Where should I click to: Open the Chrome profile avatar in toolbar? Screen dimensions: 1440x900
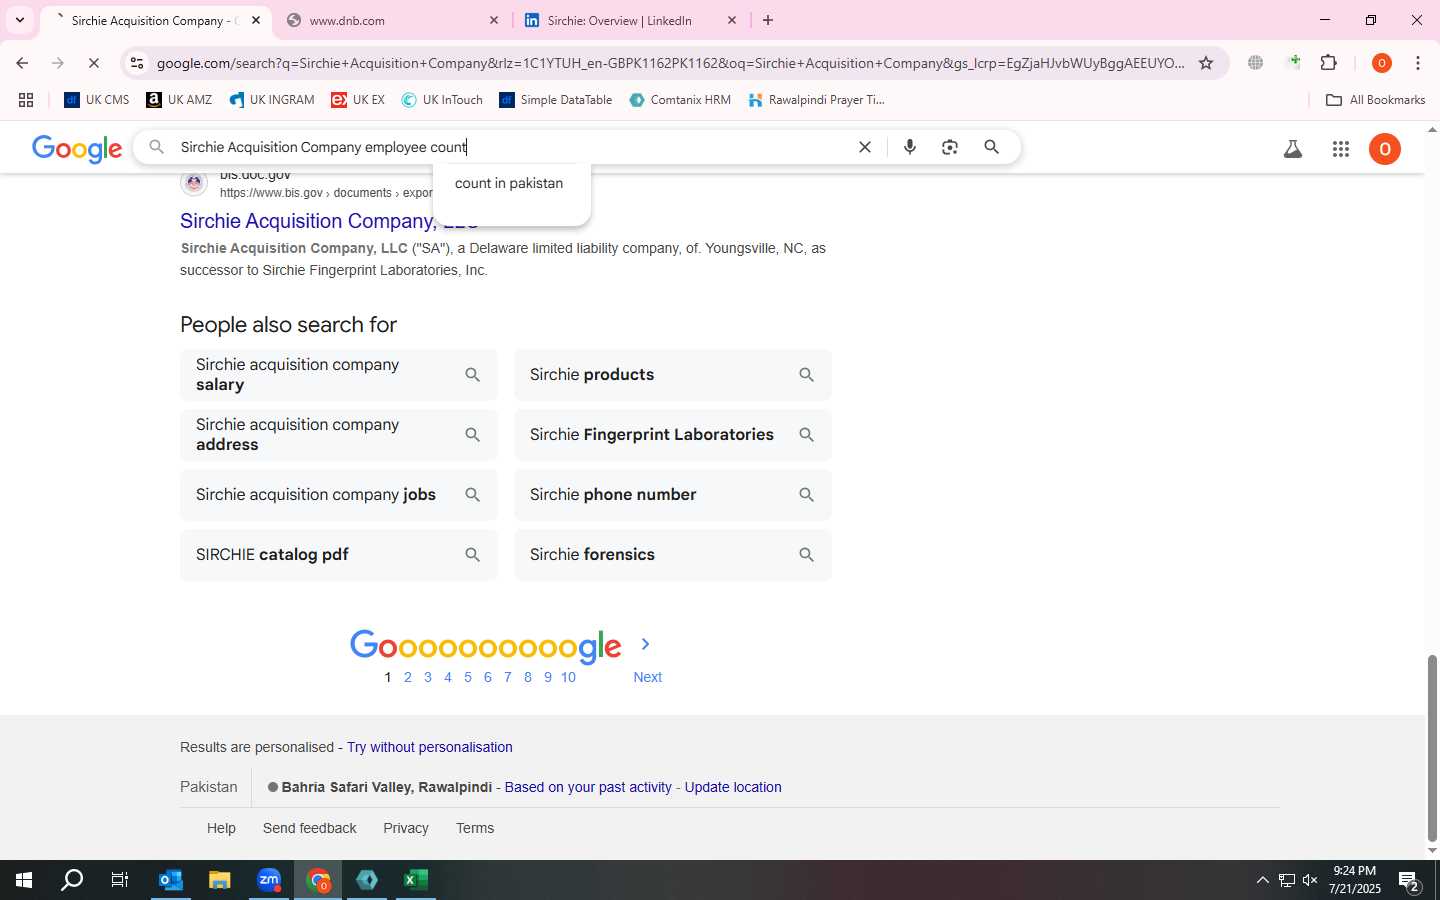pyautogui.click(x=1382, y=63)
